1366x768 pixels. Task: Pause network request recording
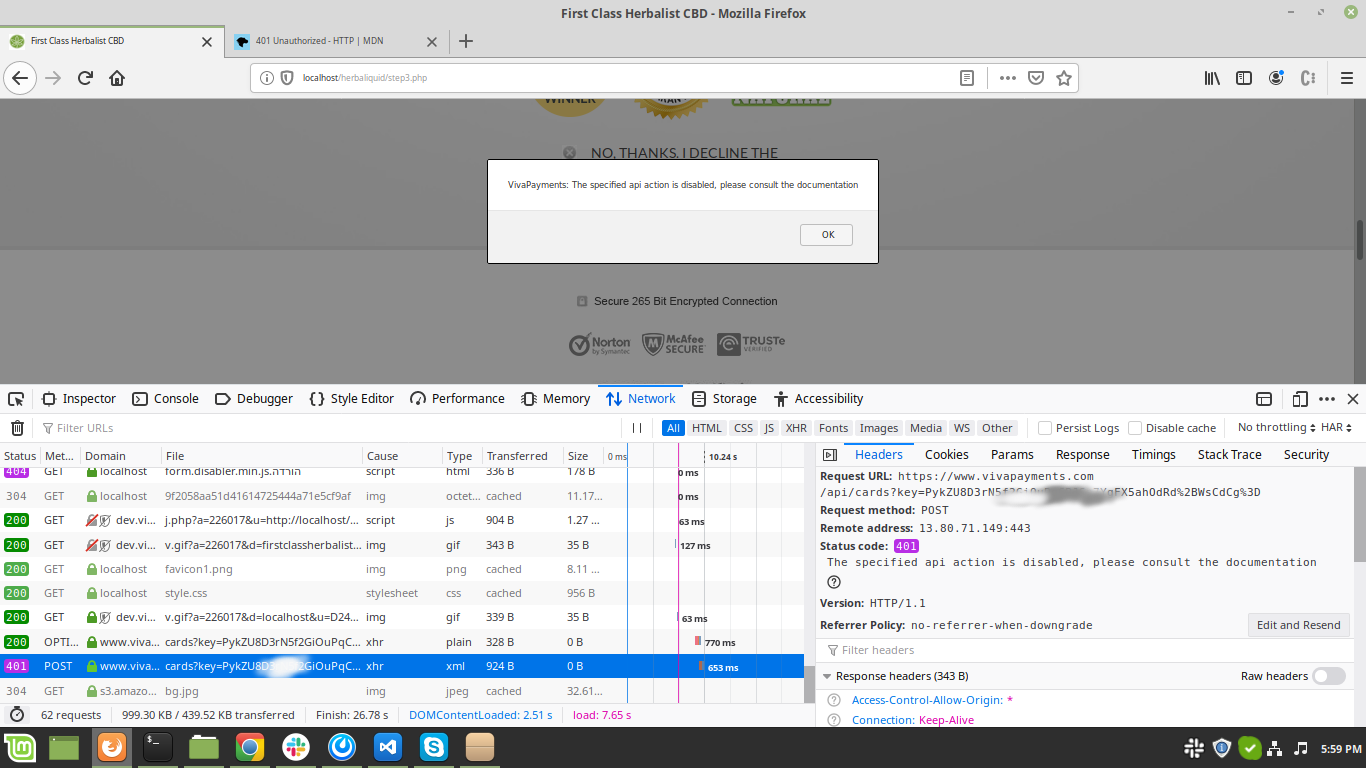tap(637, 427)
